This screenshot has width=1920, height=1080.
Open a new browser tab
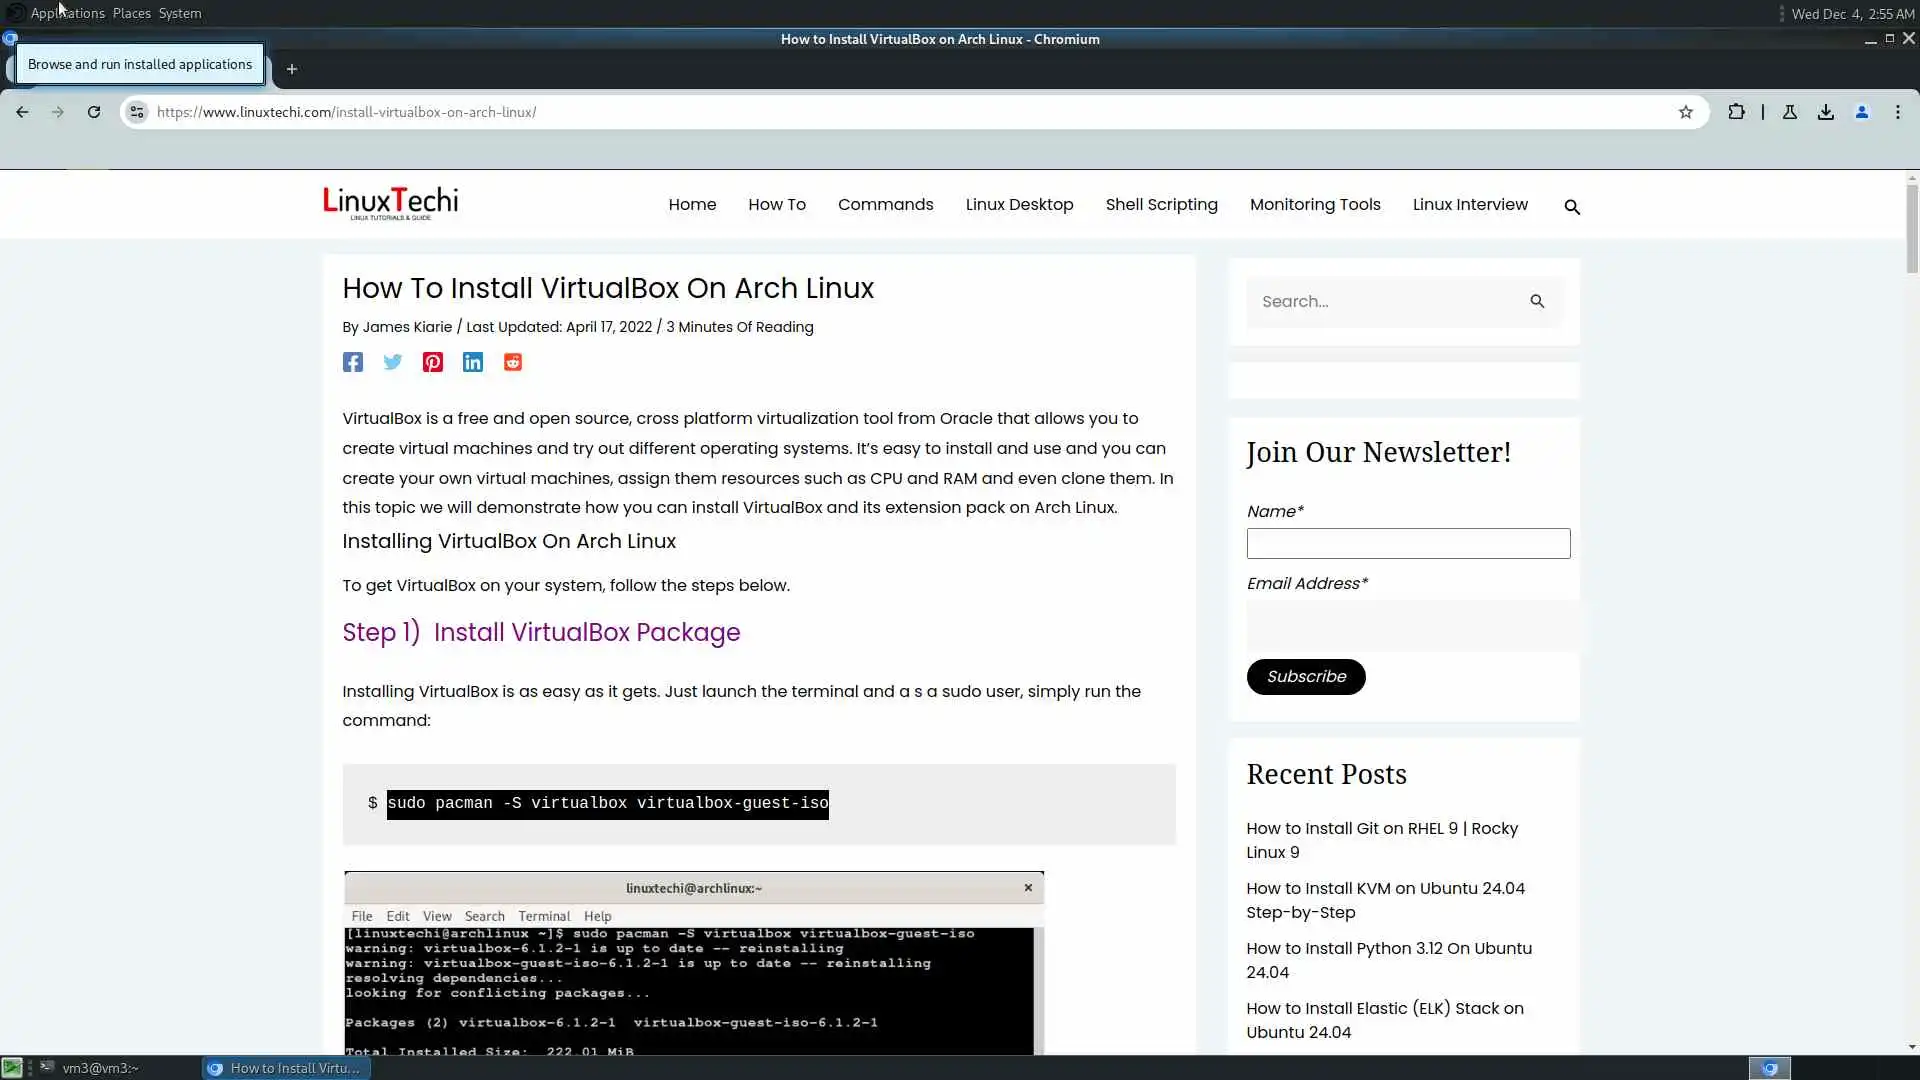(292, 69)
